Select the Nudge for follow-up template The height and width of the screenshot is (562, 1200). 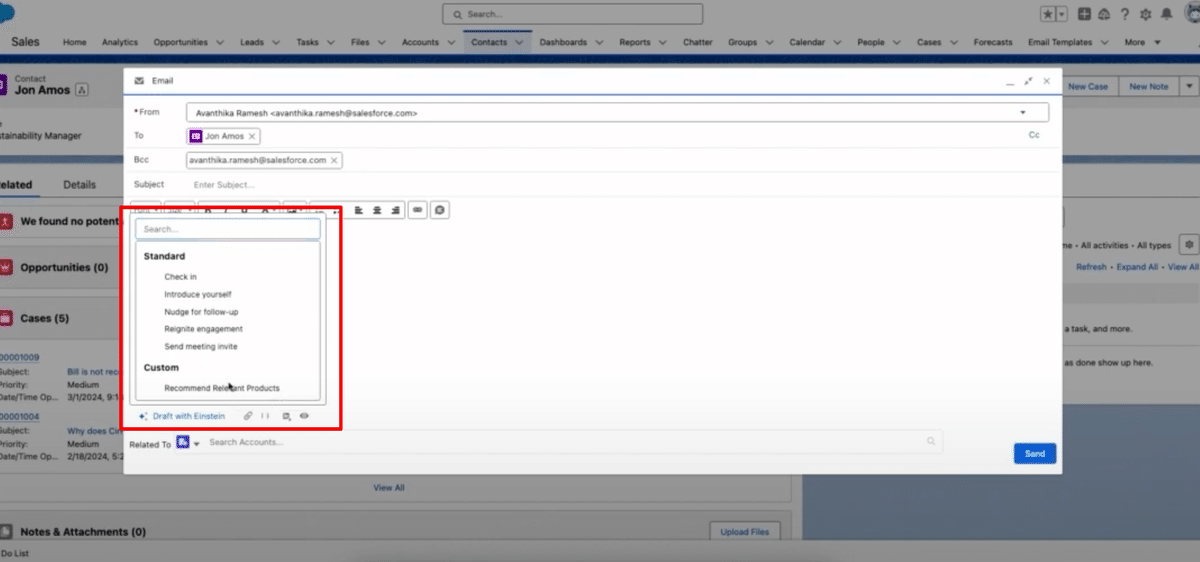tap(201, 312)
